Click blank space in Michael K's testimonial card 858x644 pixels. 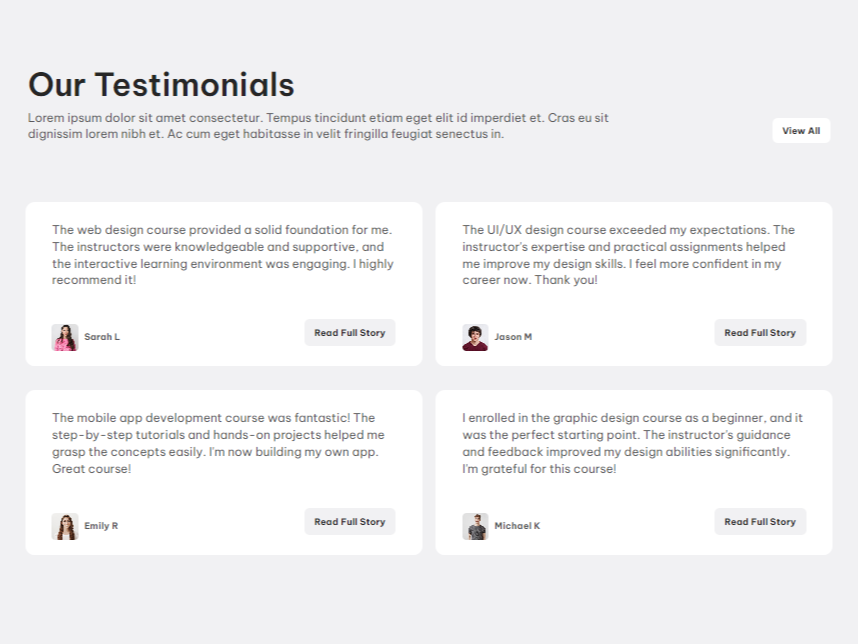(x=620, y=500)
